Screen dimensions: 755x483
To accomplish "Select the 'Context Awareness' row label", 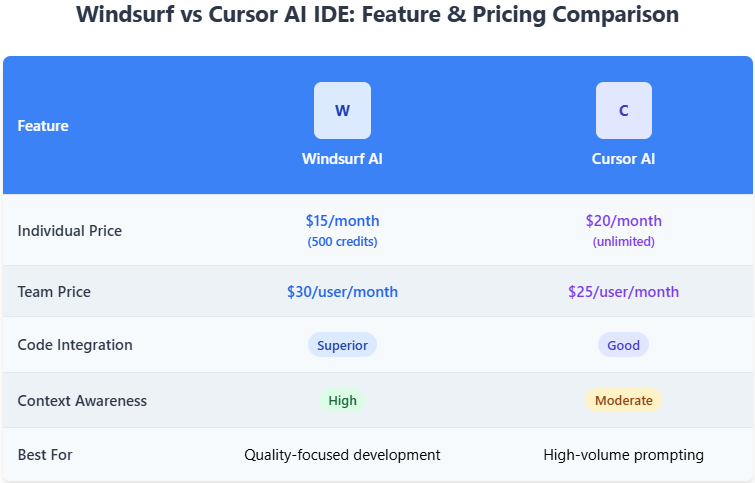I will (x=82, y=401).
